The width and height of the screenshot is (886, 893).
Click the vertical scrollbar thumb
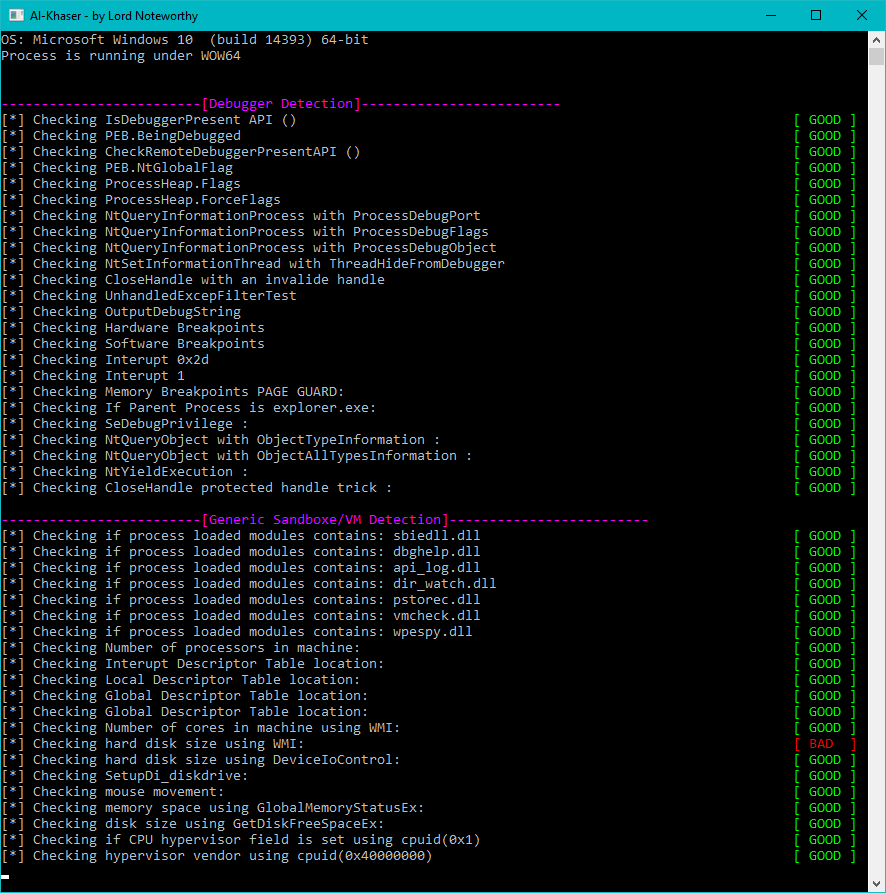point(876,56)
